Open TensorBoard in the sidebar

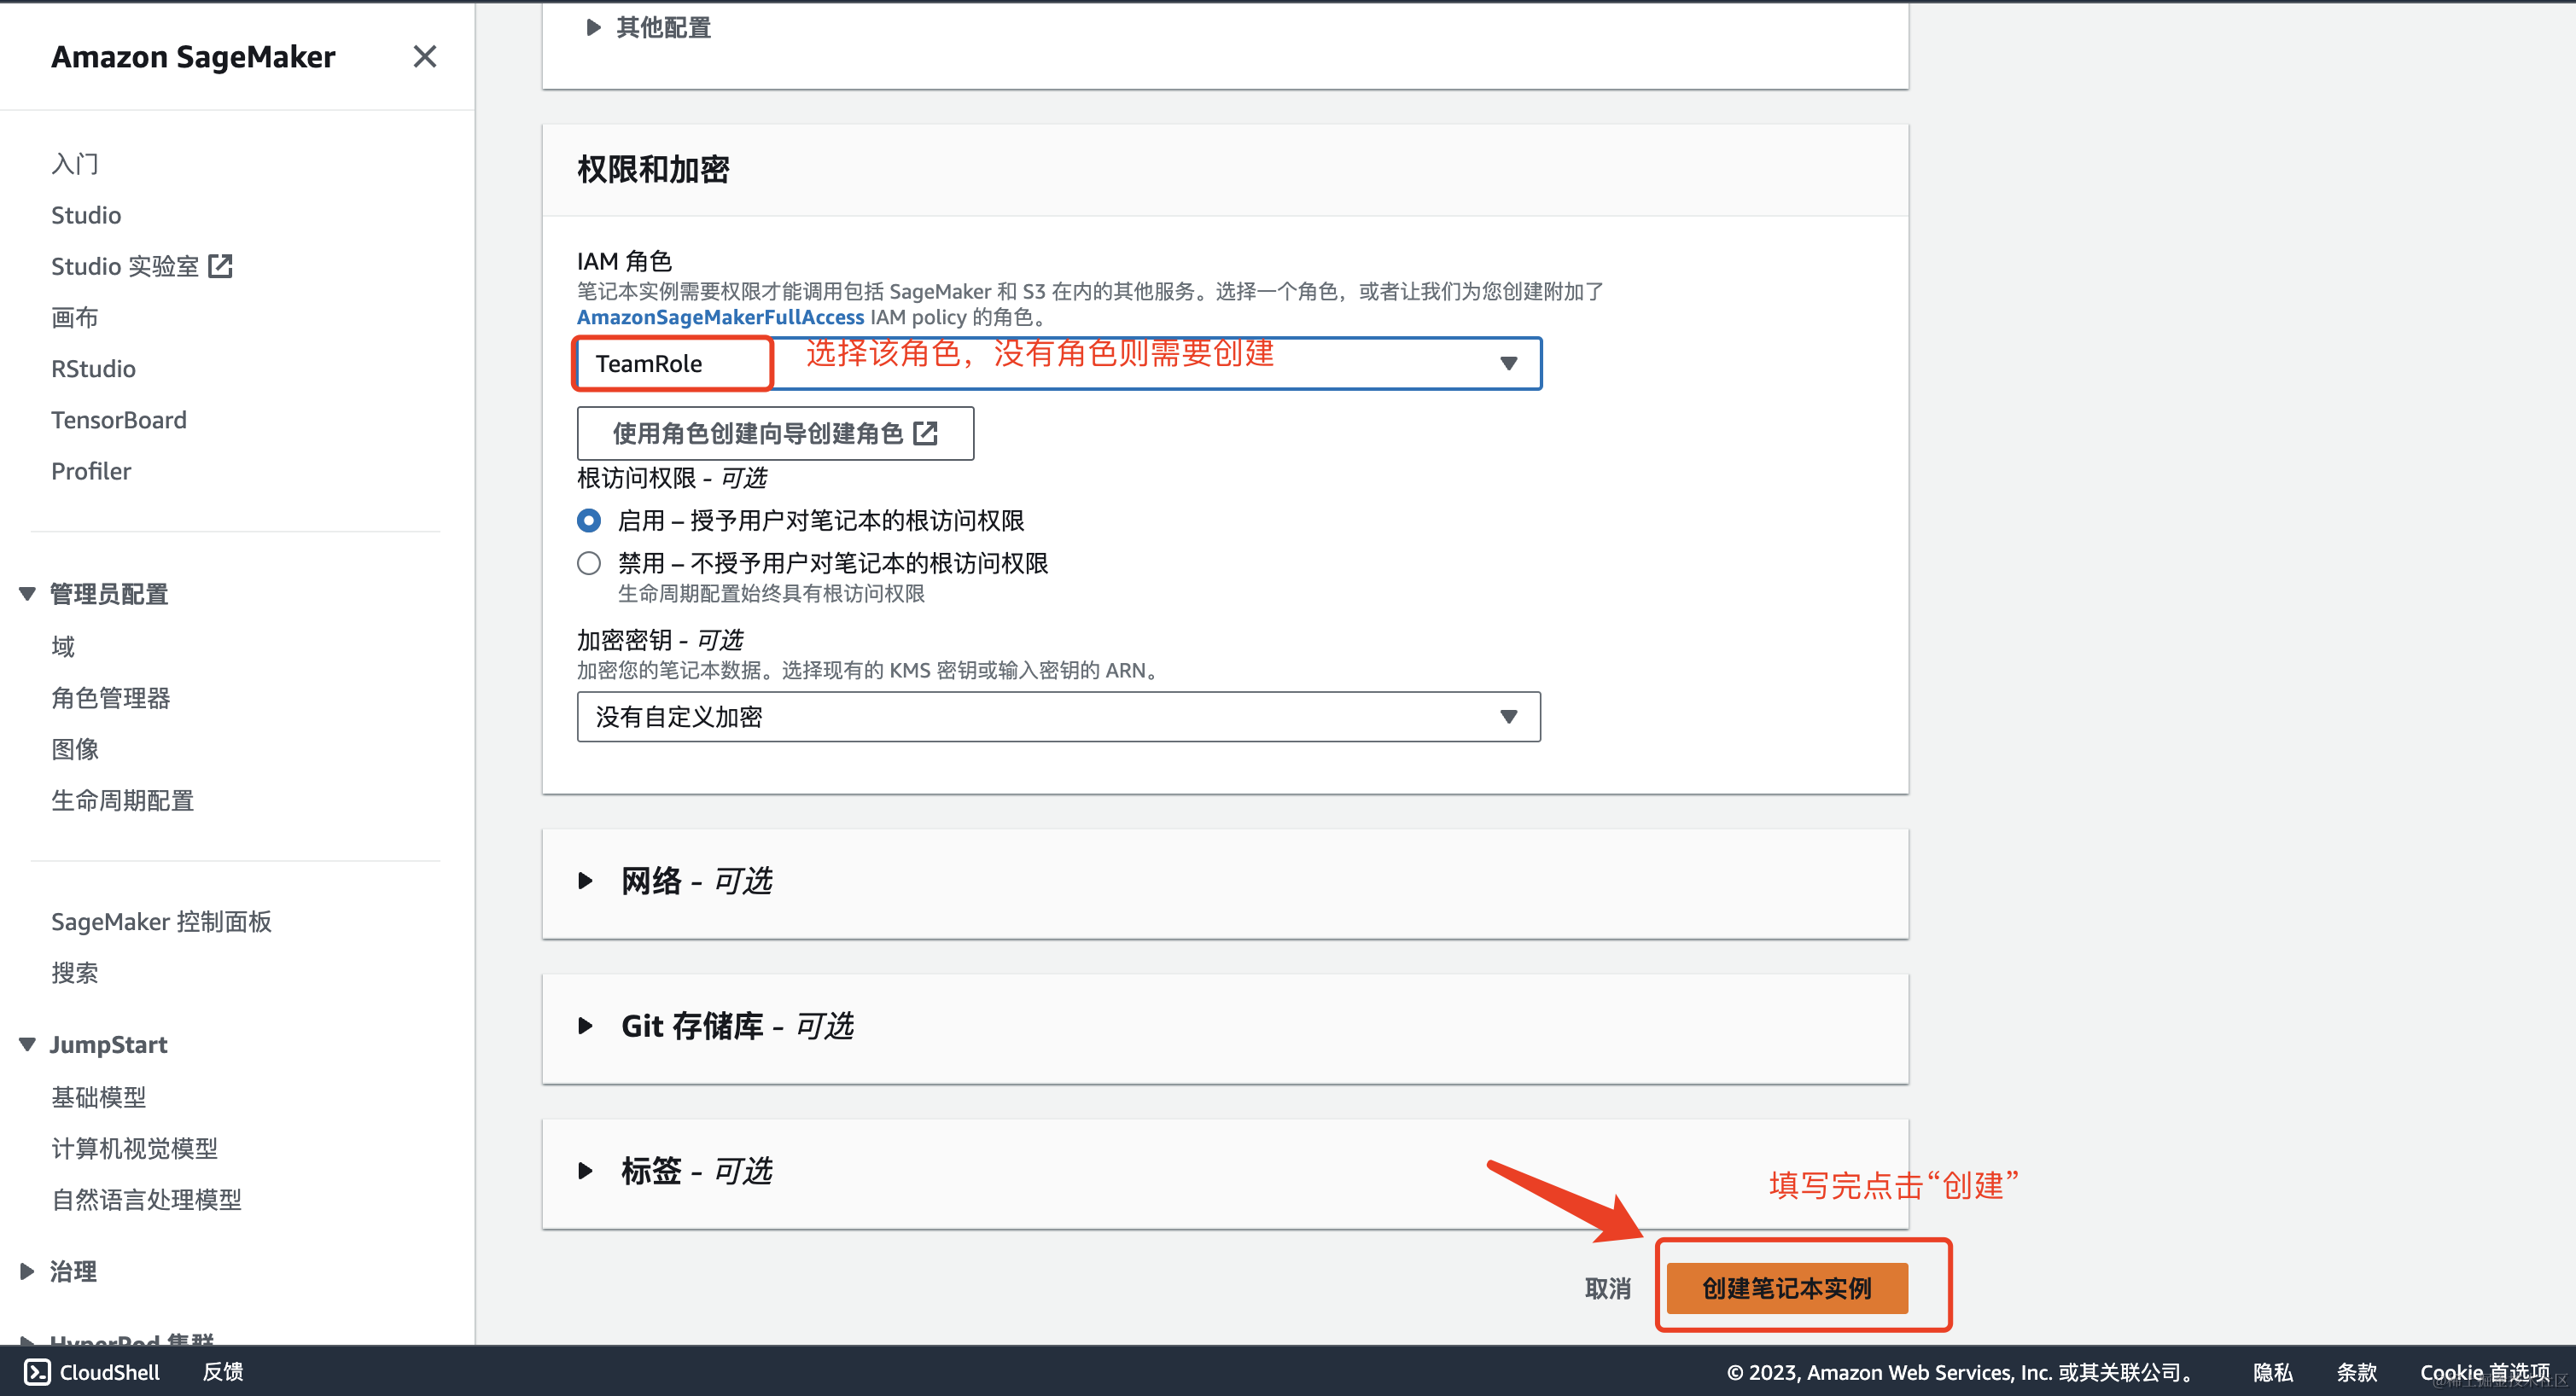click(119, 420)
